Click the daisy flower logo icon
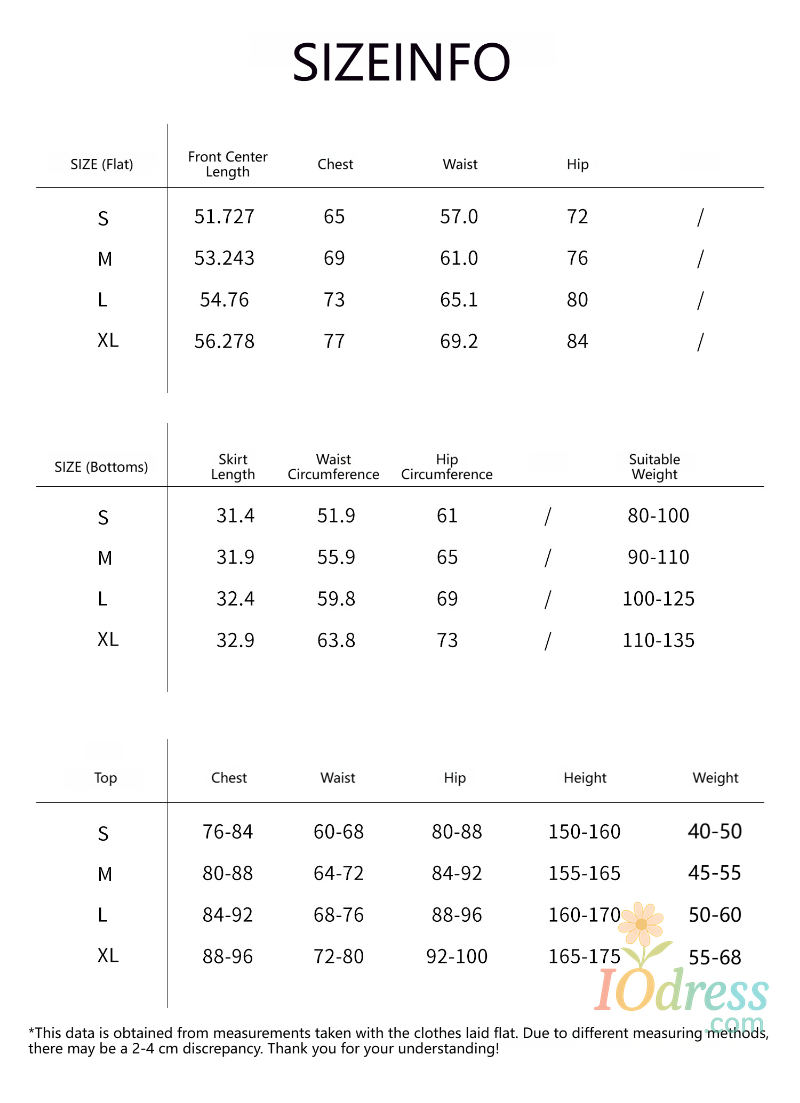Image resolution: width=800 pixels, height=1103 pixels. [x=641, y=925]
